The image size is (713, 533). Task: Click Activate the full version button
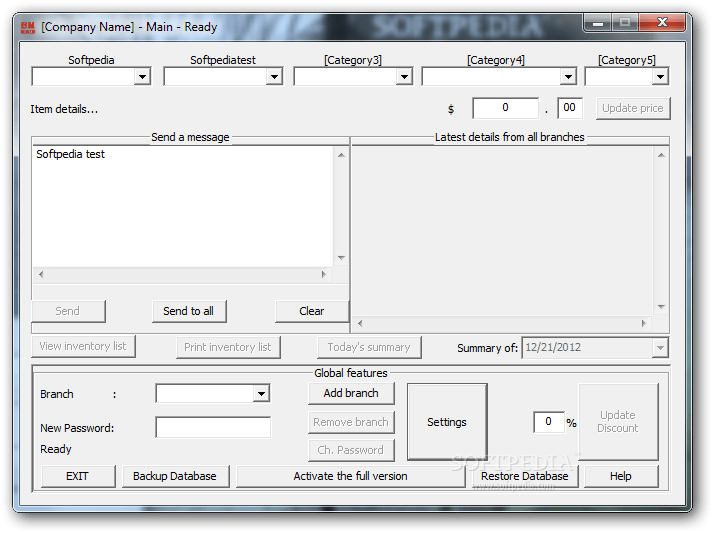[x=351, y=476]
